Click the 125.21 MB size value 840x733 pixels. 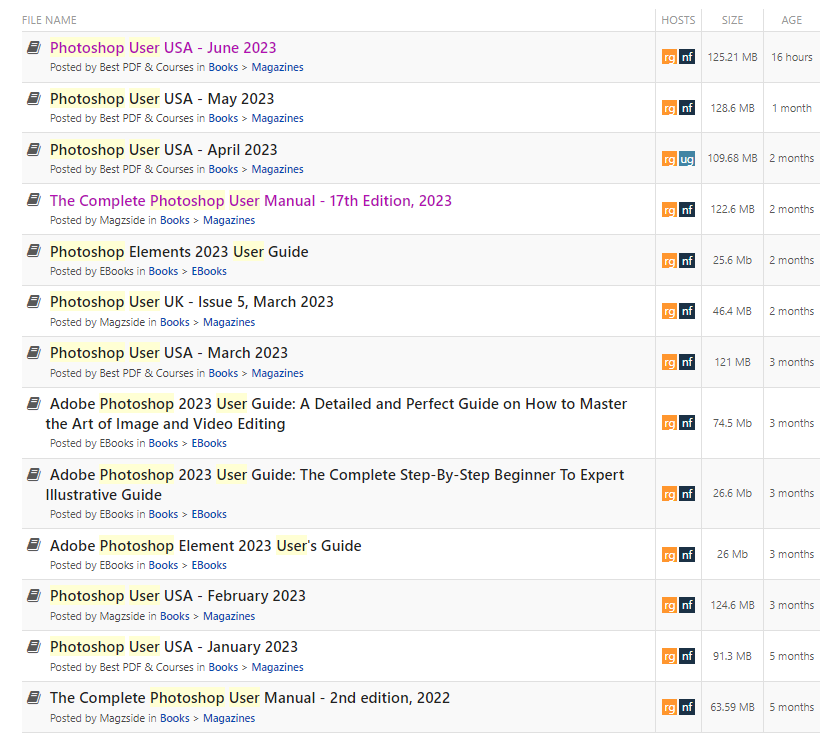click(x=732, y=57)
